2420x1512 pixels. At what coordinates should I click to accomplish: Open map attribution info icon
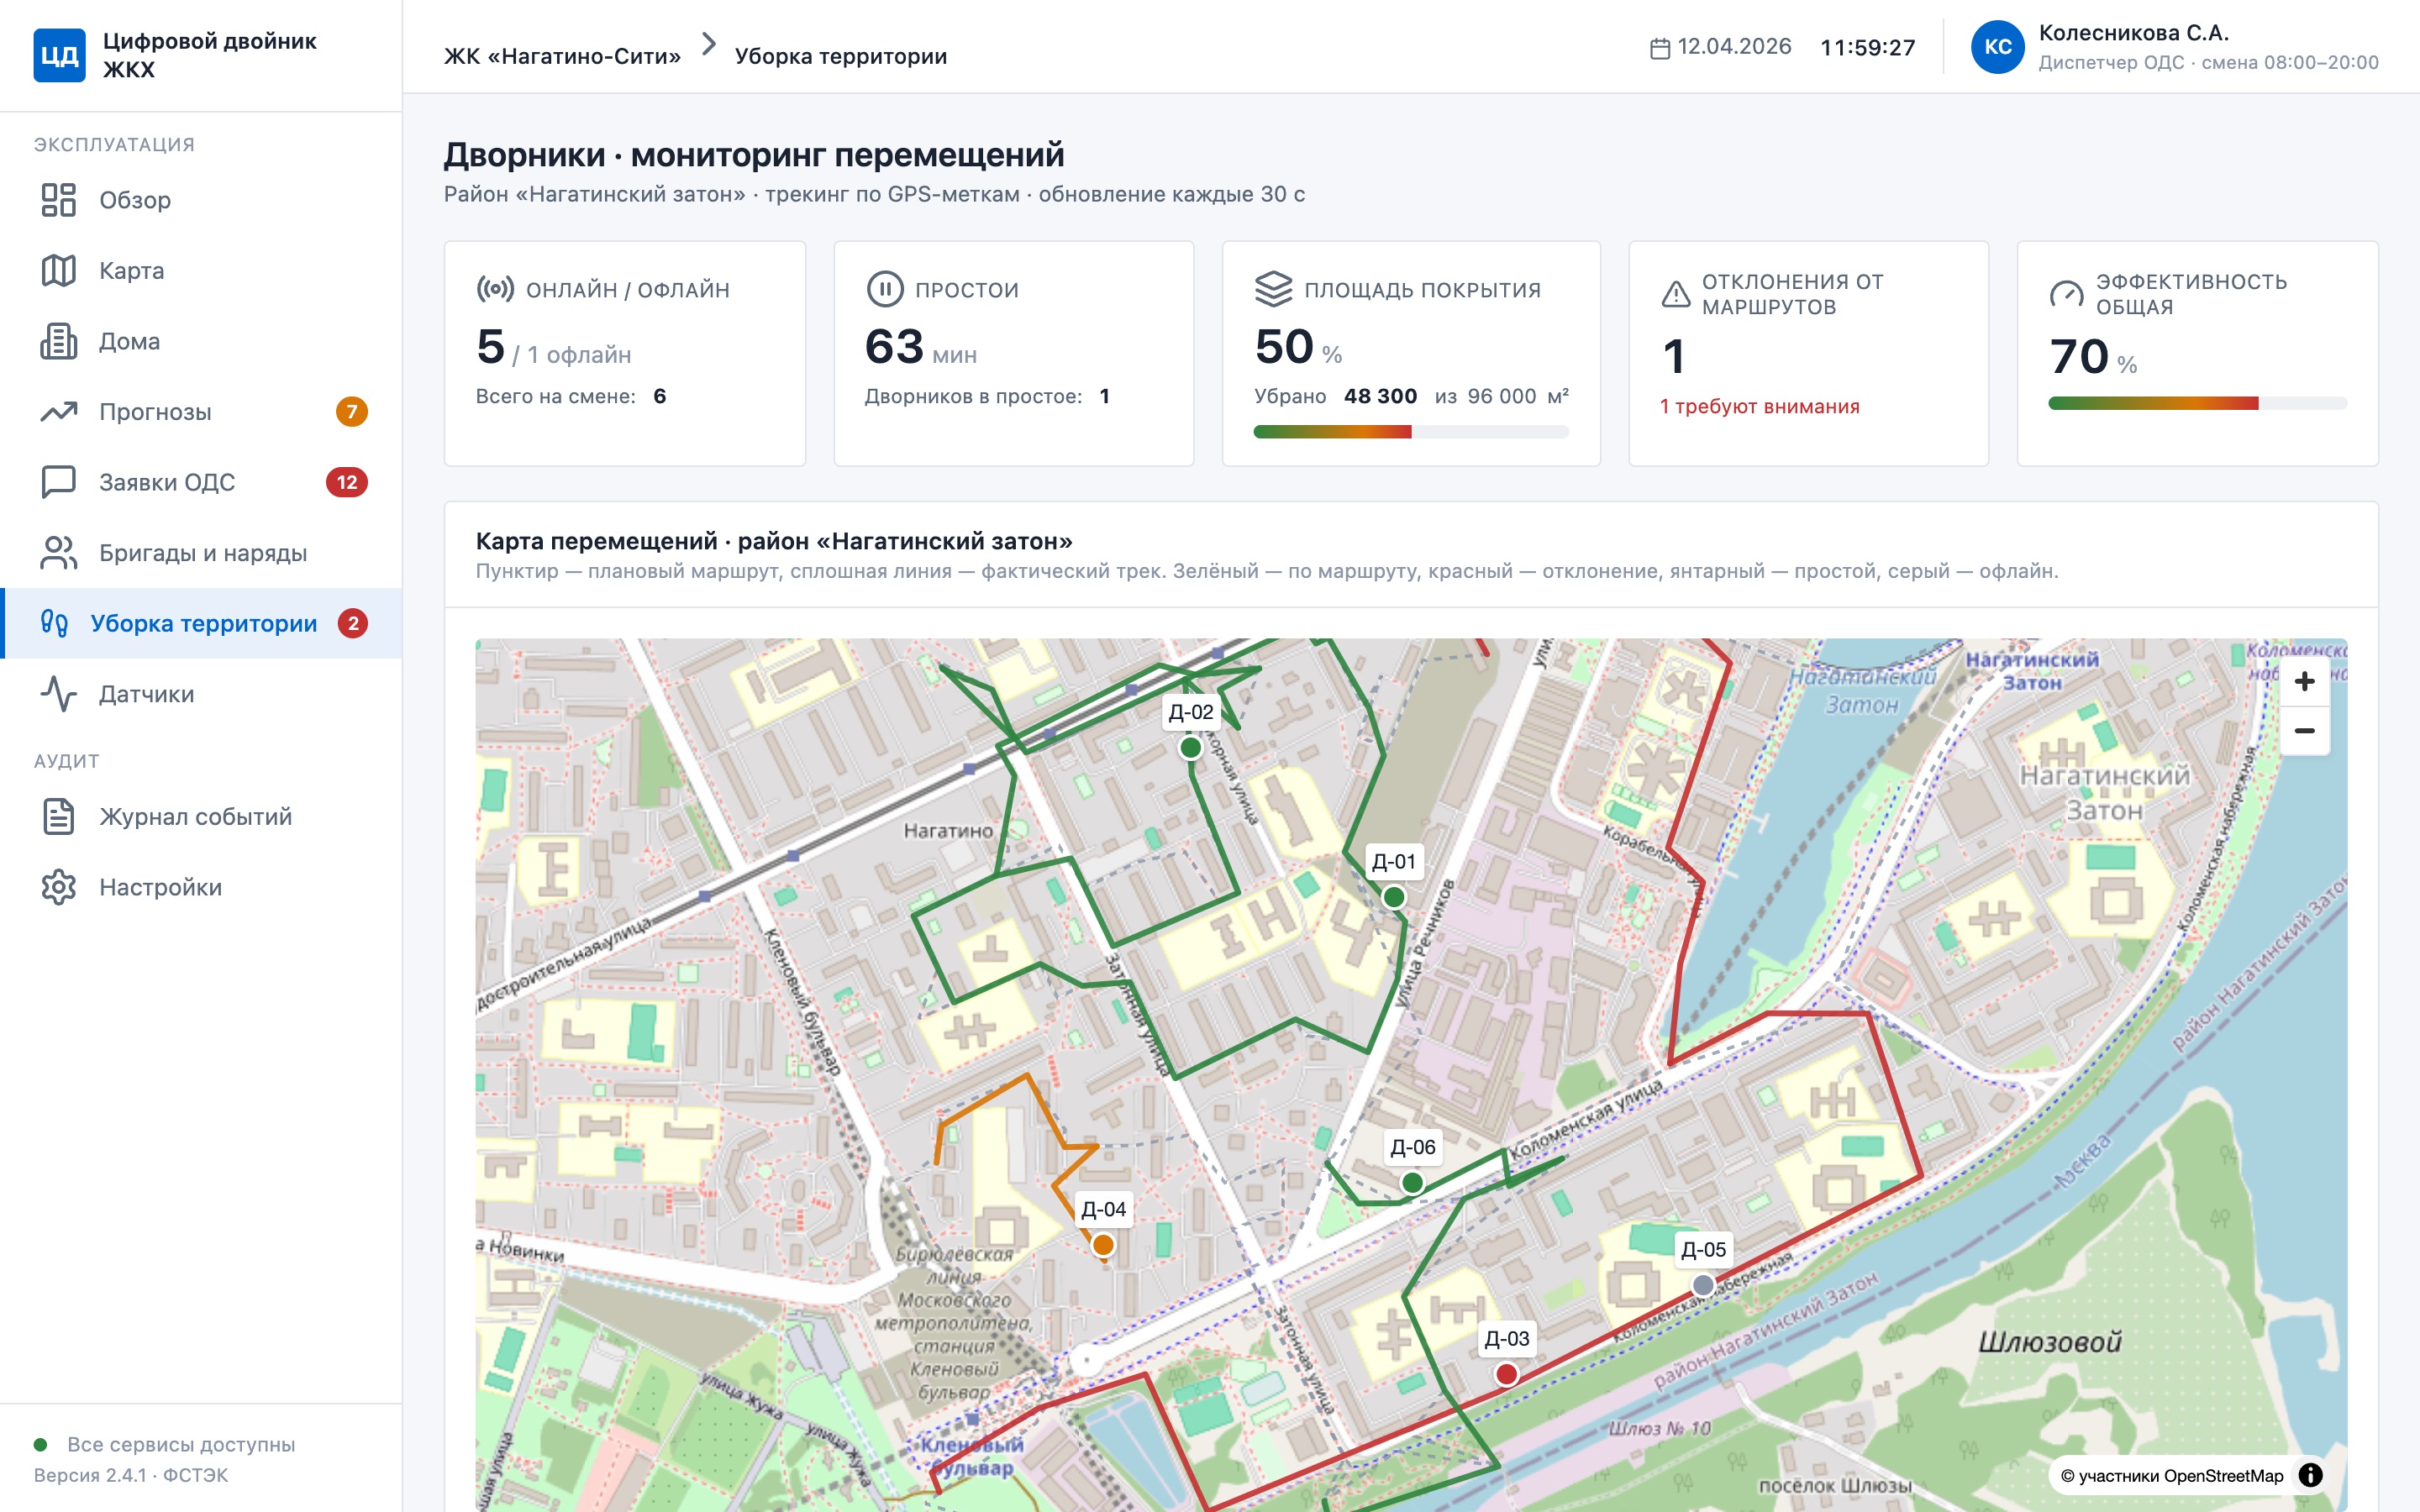(2311, 1475)
